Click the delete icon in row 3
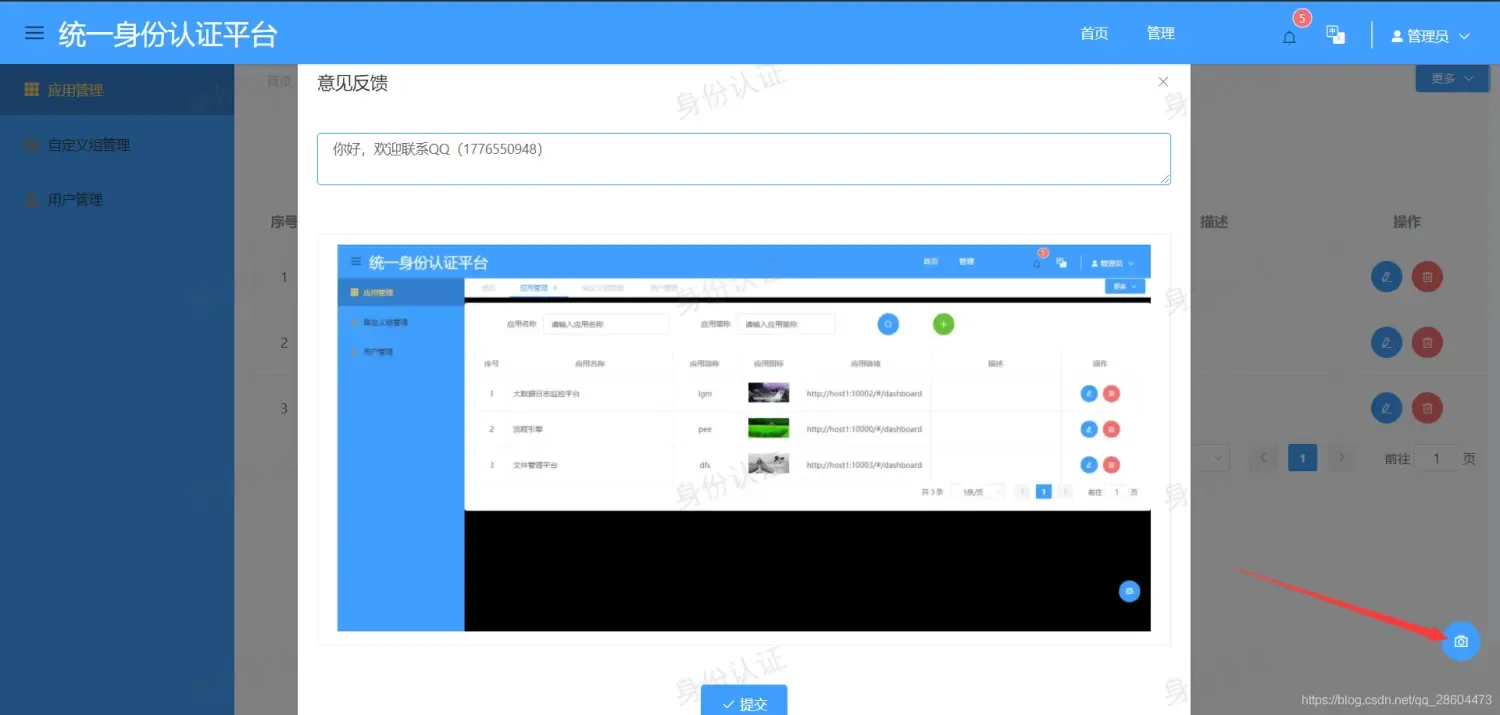 (x=1427, y=408)
